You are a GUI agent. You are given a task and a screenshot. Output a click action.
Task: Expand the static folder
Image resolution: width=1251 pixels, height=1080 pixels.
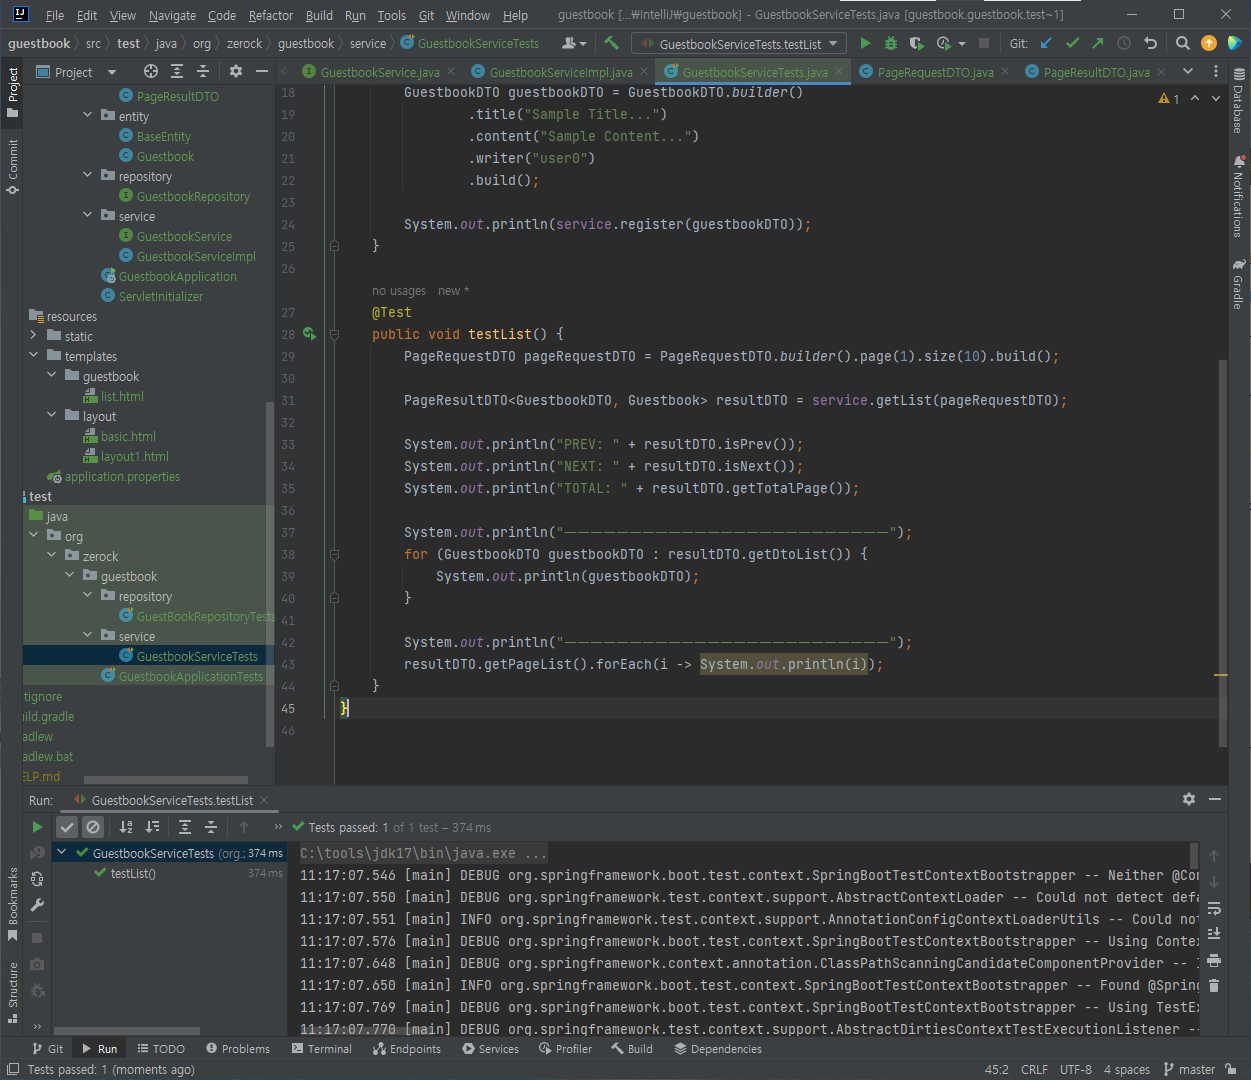[x=34, y=336]
